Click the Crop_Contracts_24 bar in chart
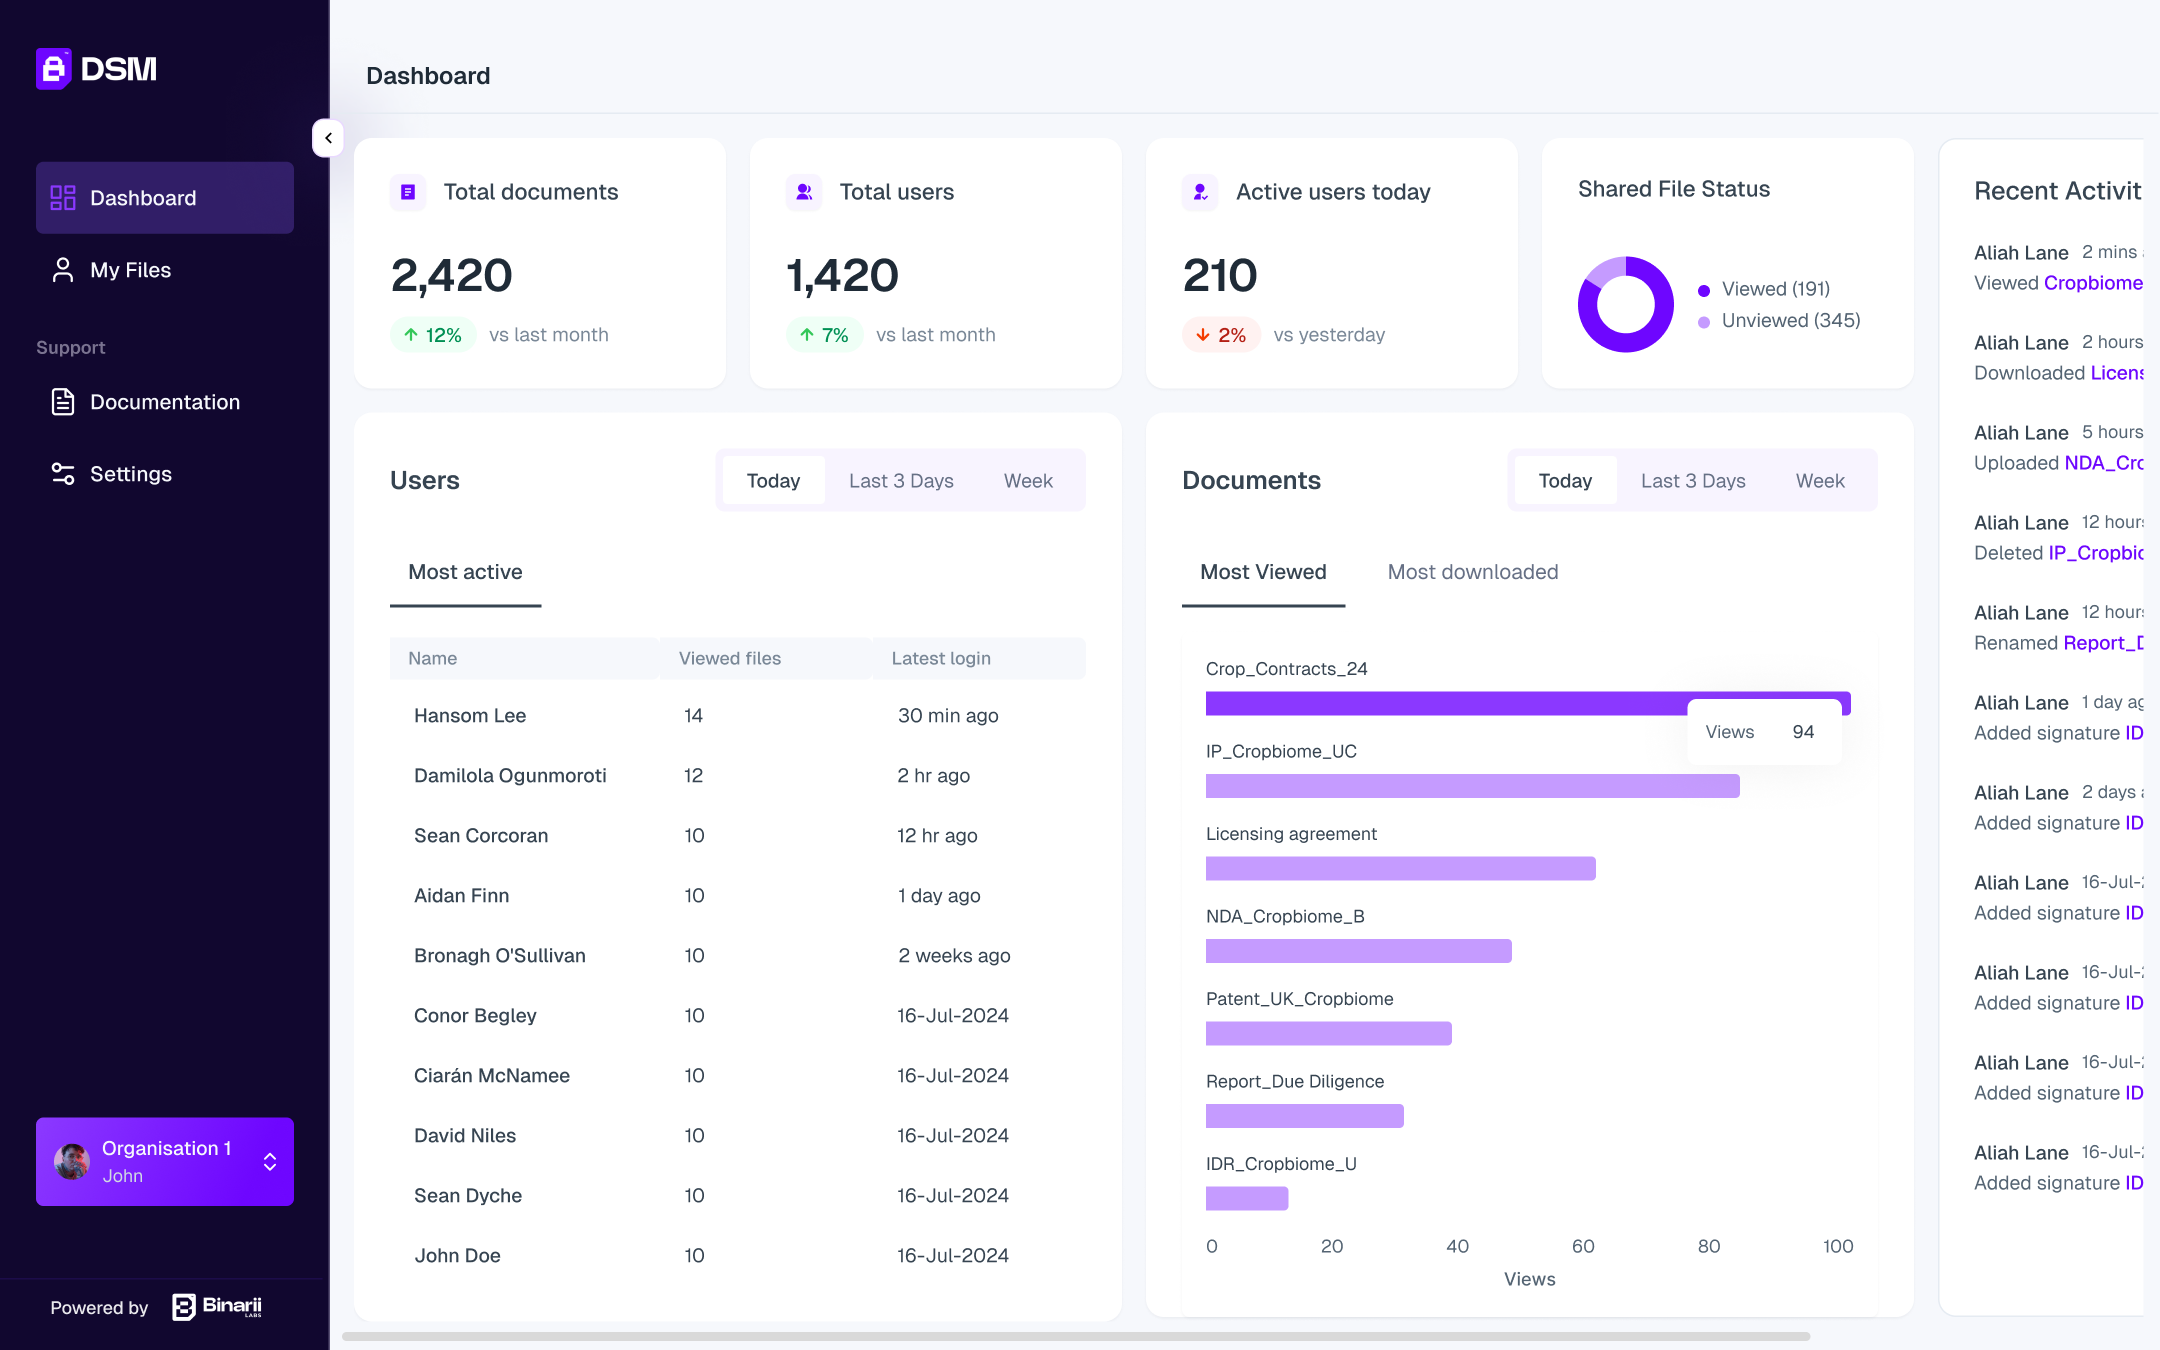 pos(1440,704)
